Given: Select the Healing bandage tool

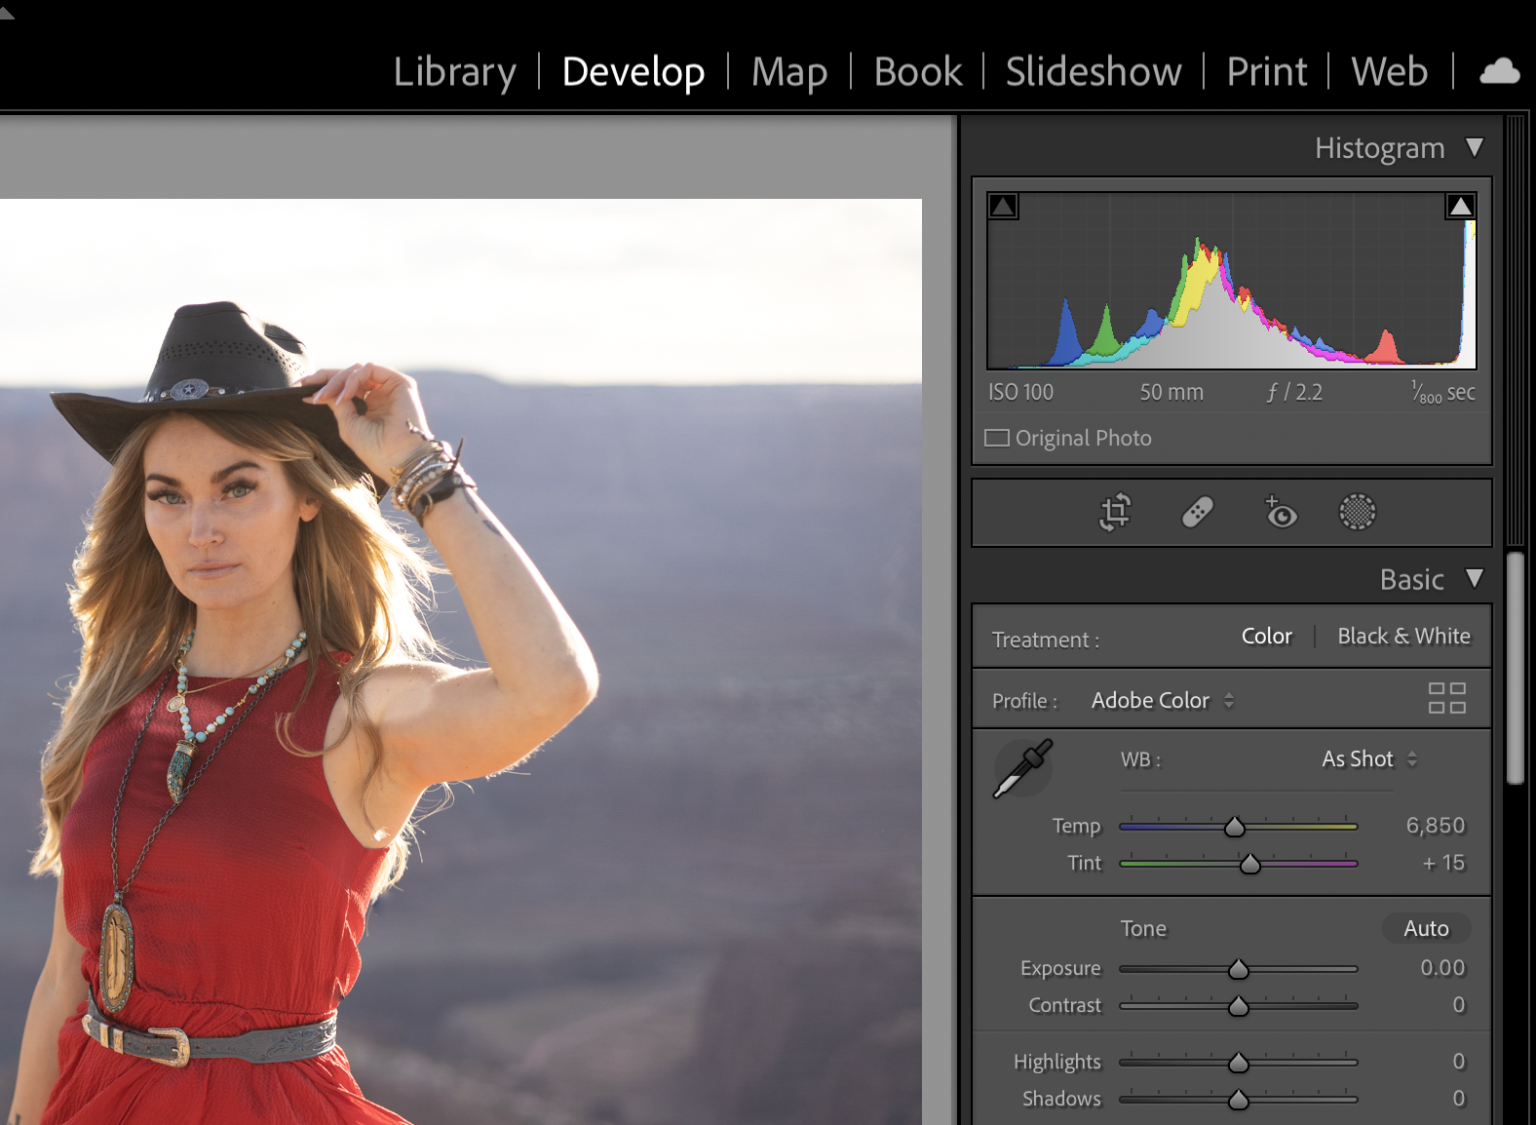Looking at the screenshot, I should pos(1197,512).
